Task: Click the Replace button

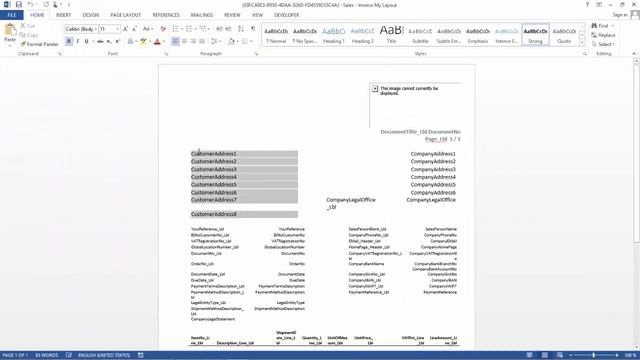Action: (603, 35)
